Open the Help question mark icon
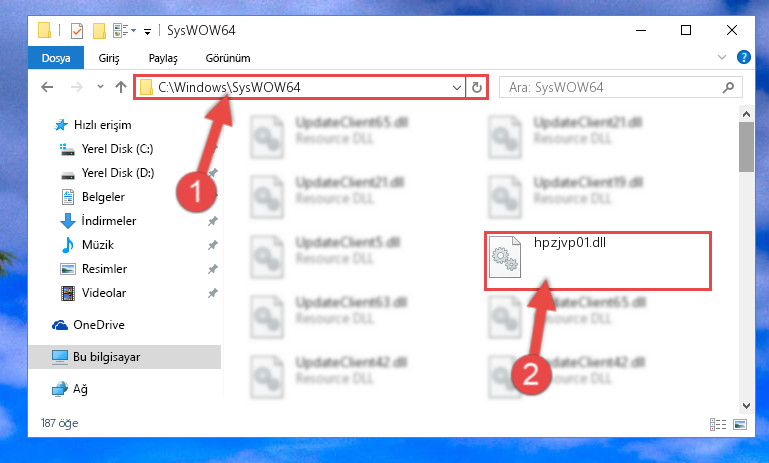The height and width of the screenshot is (463, 769). [x=743, y=57]
